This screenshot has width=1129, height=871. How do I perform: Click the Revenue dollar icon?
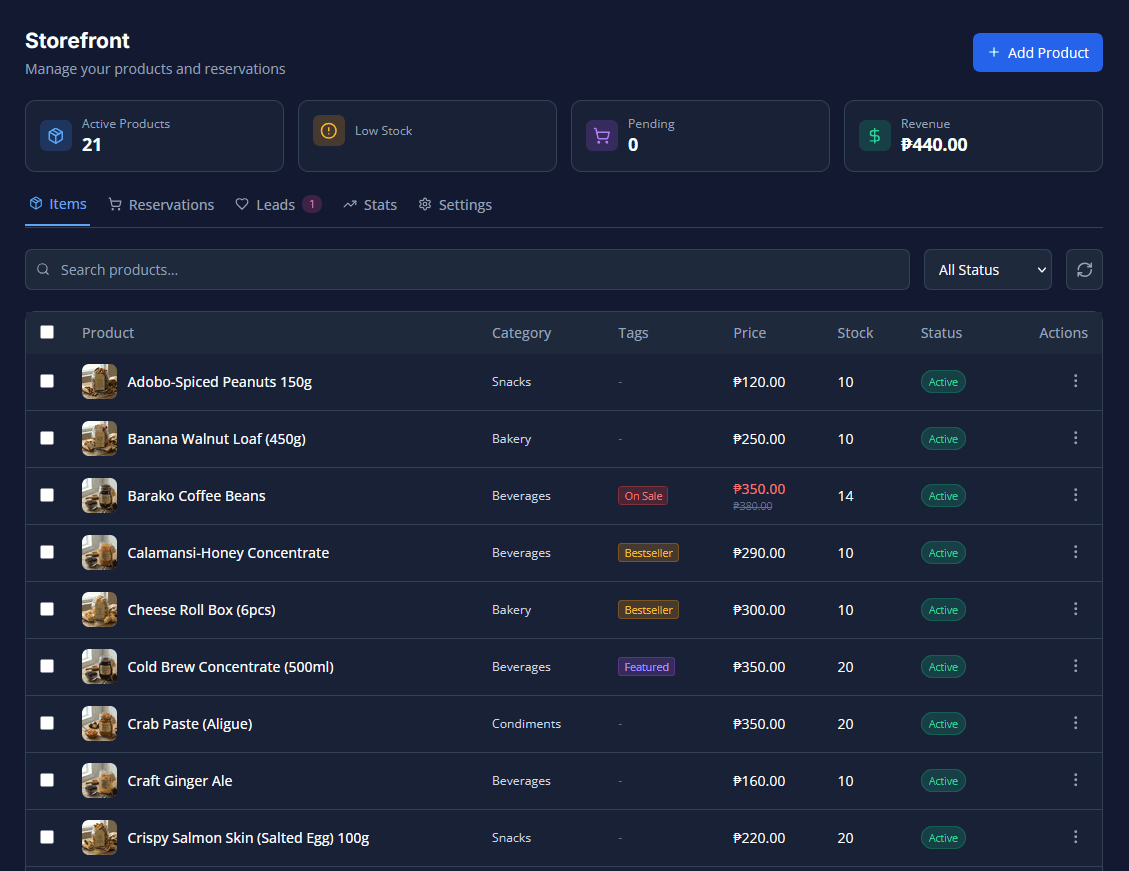tap(875, 136)
